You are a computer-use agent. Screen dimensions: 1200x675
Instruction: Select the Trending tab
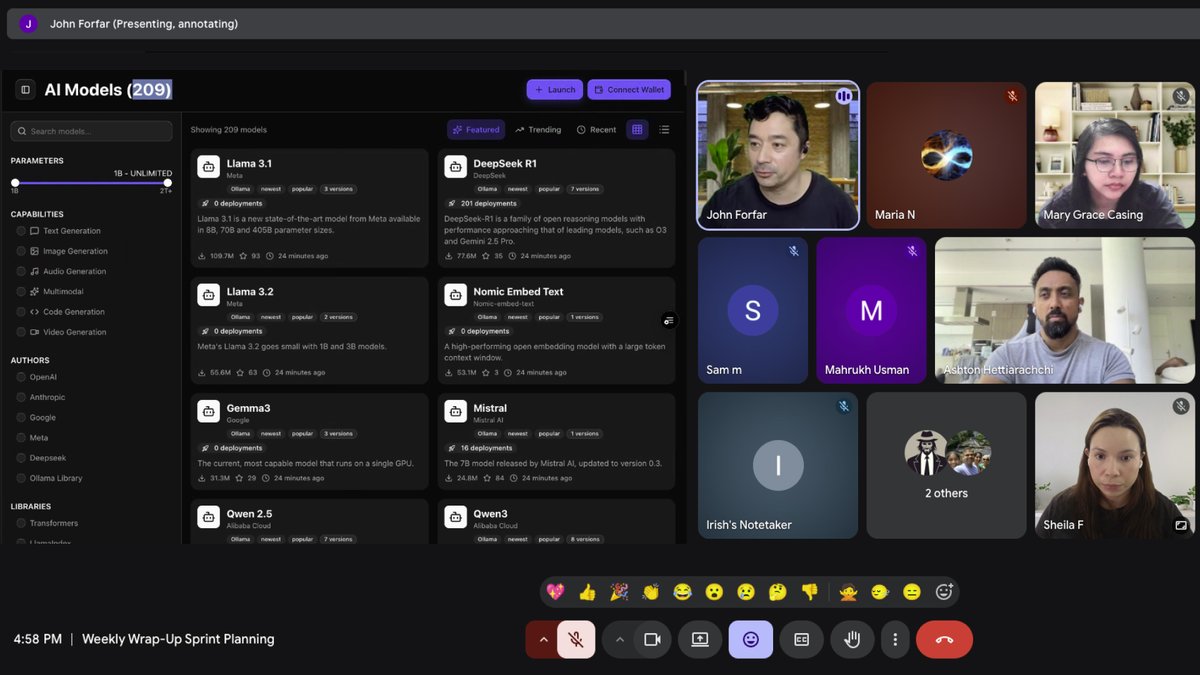tap(538, 129)
